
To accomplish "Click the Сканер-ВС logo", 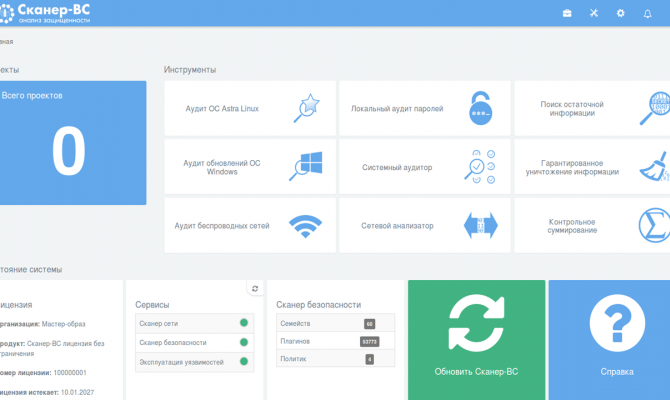I will 45,13.
